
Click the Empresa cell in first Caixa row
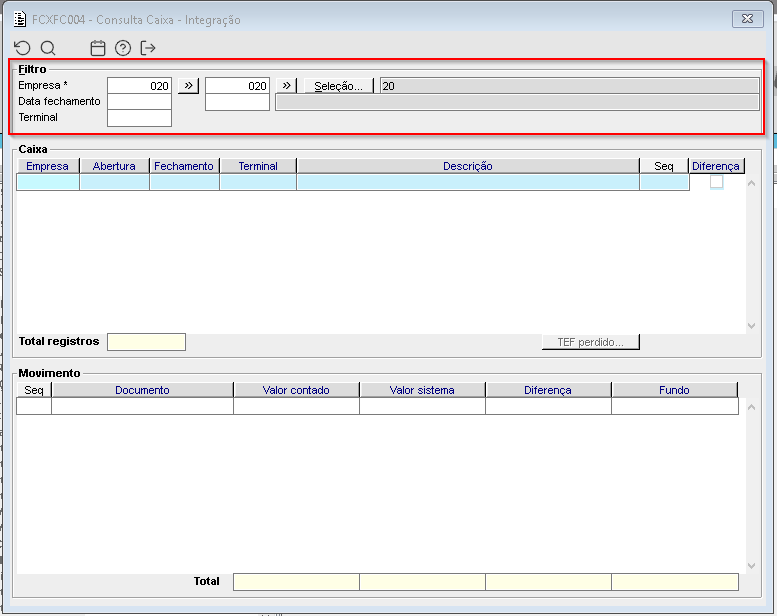pyautogui.click(x=48, y=182)
